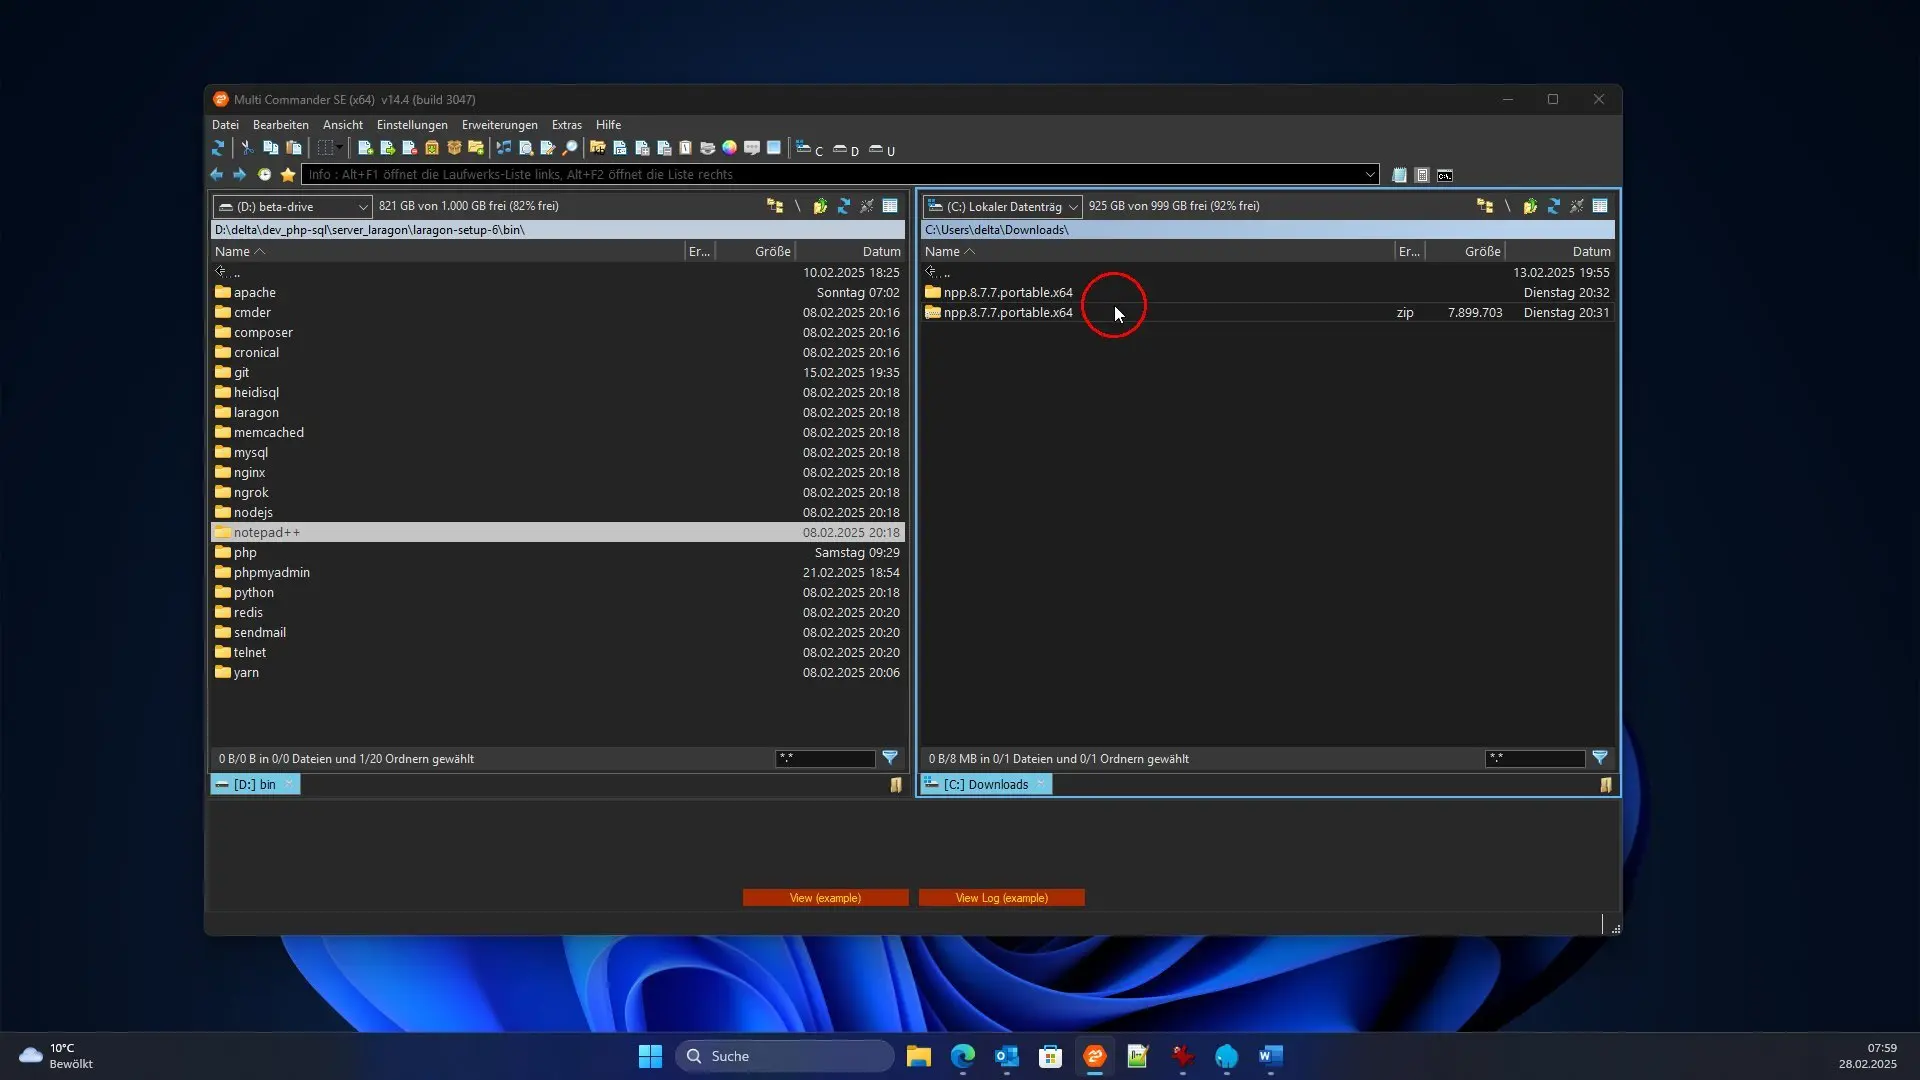Open left panel drive dropdown beta-drive
The height and width of the screenshot is (1080, 1920).
point(292,206)
